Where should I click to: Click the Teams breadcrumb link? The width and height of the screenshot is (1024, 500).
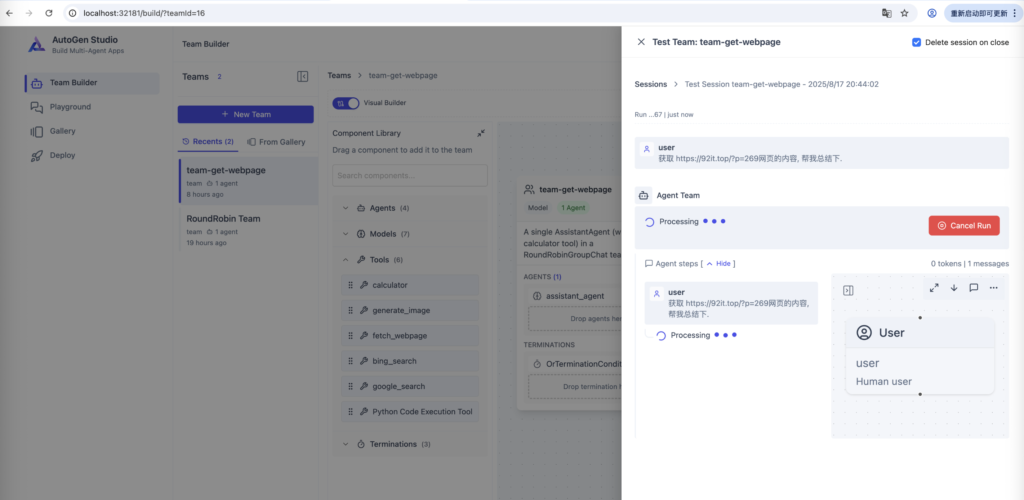pos(339,76)
